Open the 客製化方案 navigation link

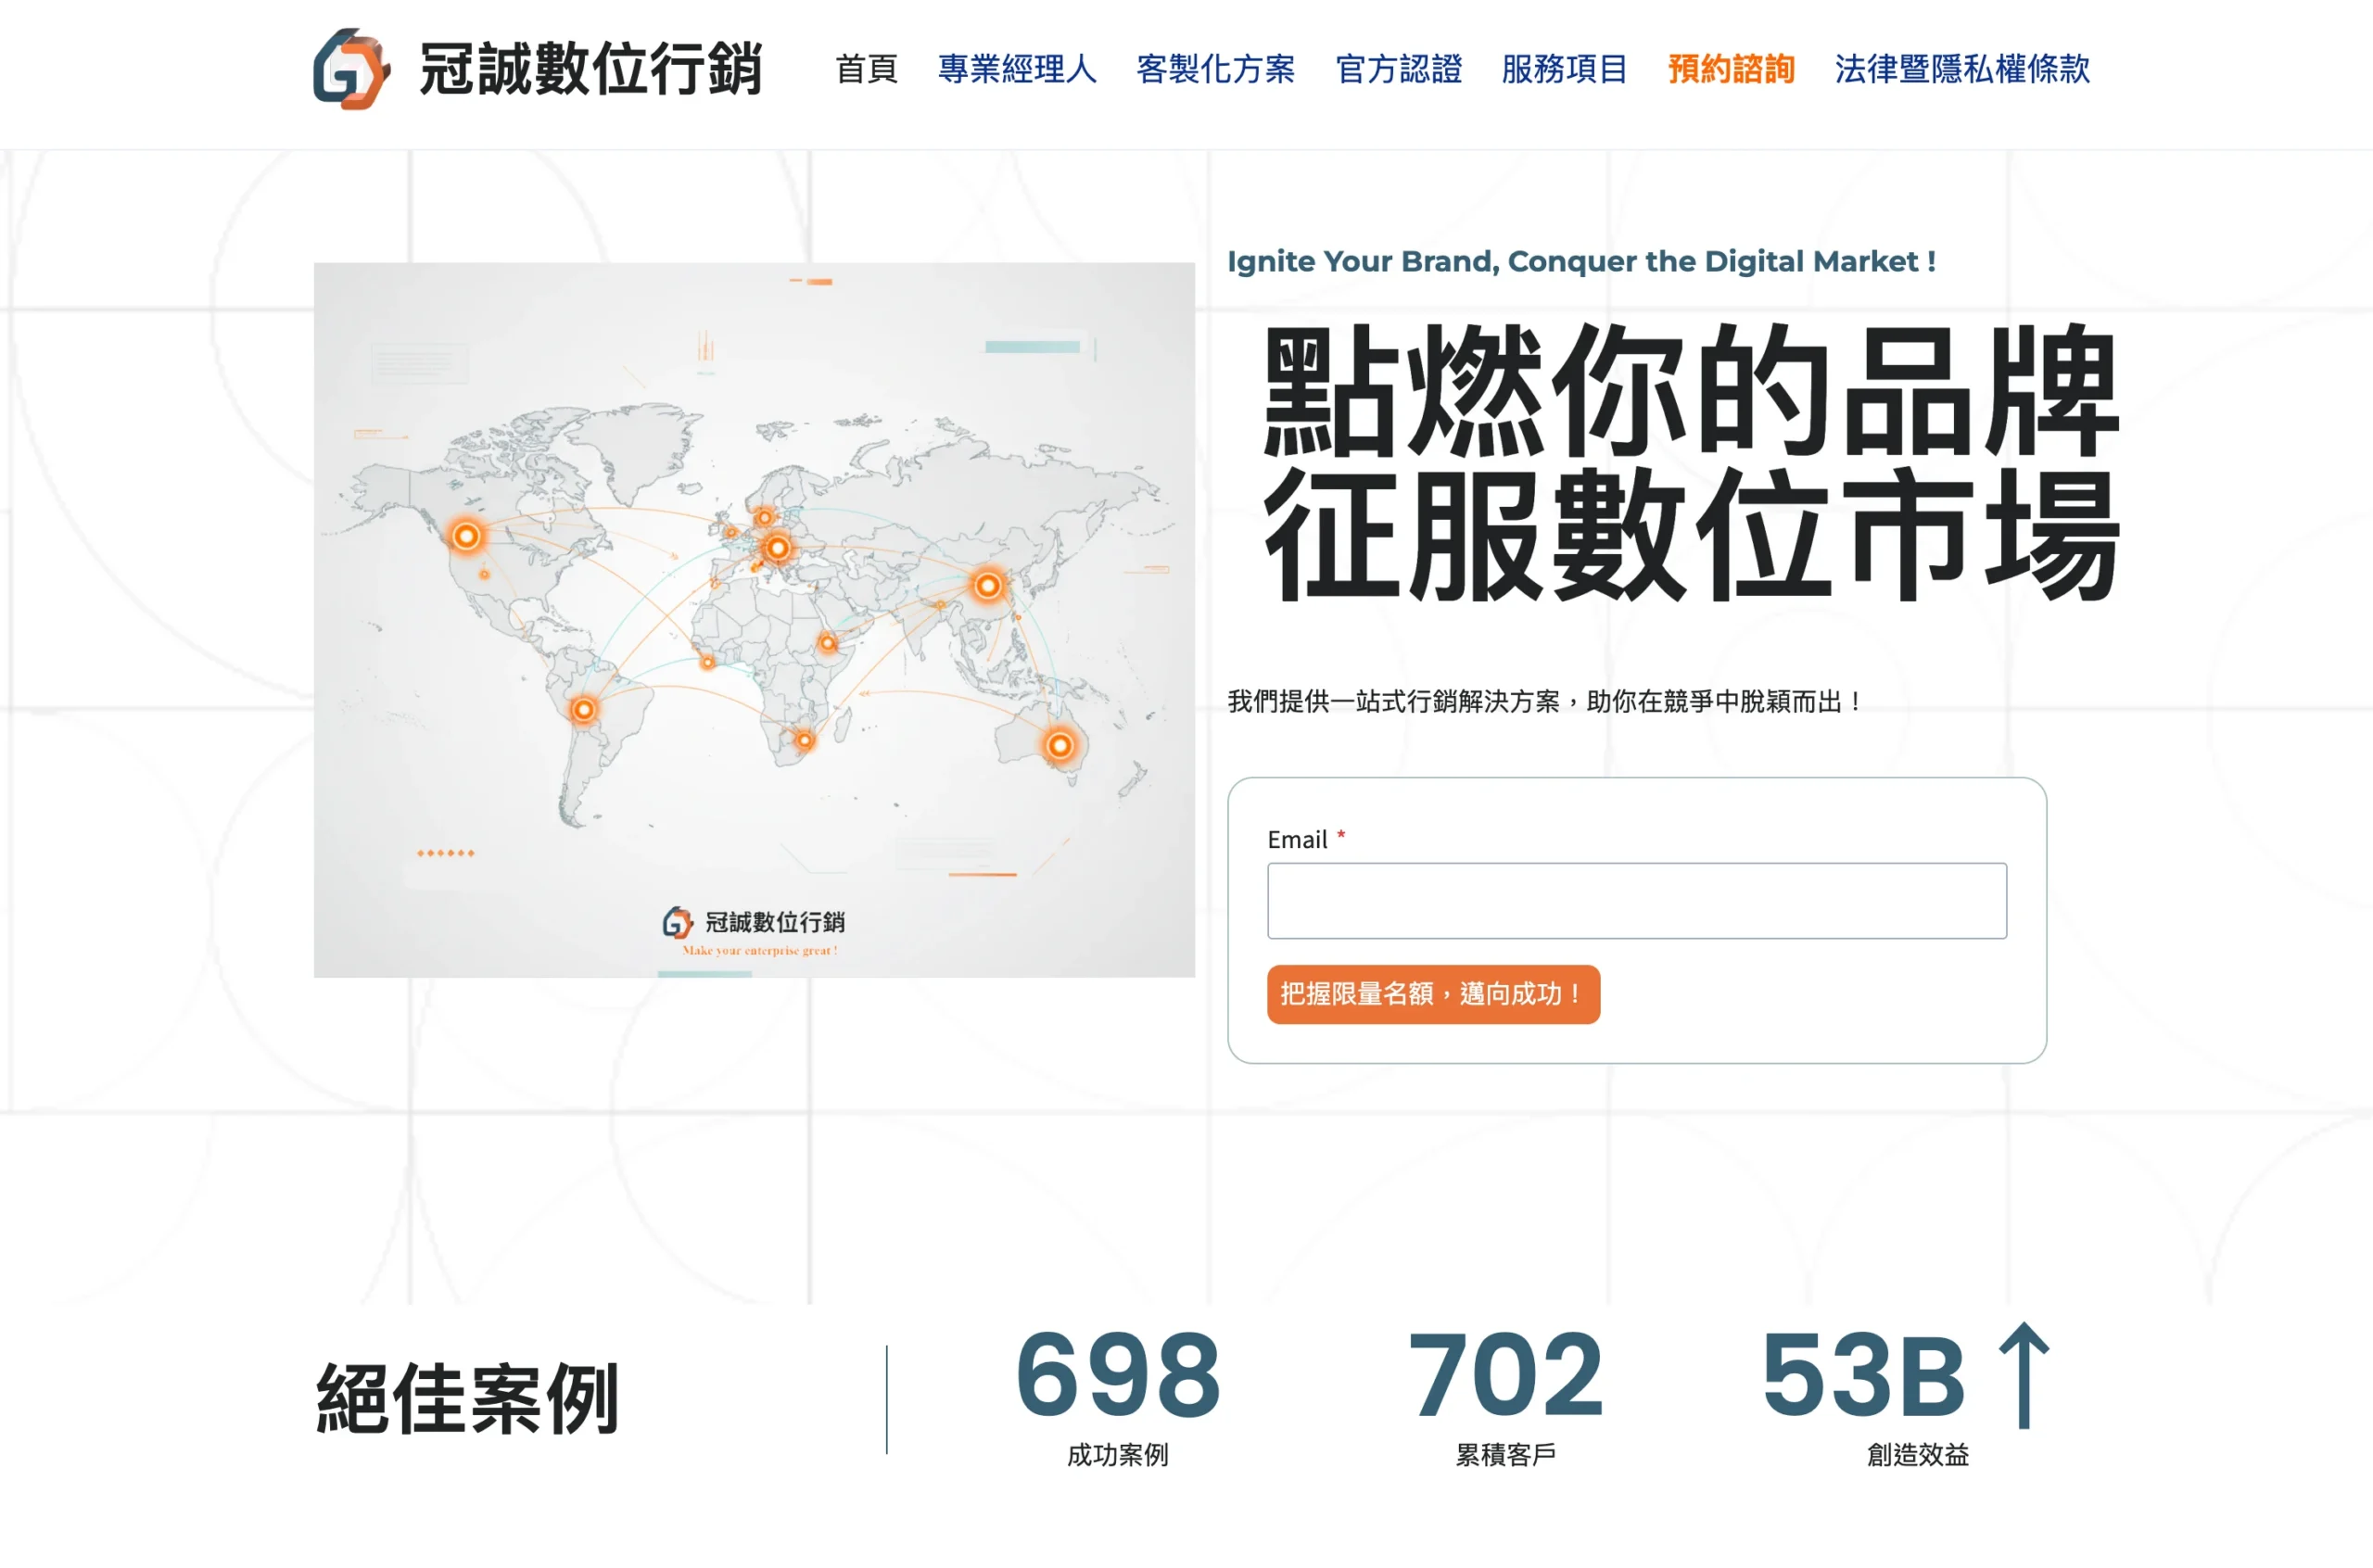click(x=1215, y=69)
